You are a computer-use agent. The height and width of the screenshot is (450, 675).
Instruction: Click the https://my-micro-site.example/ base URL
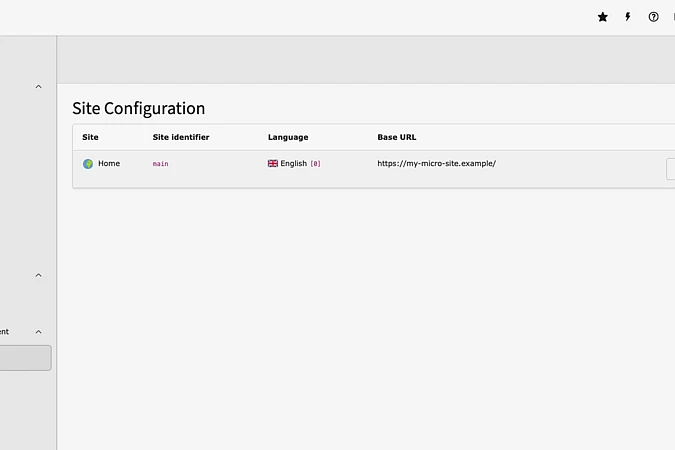pyautogui.click(x=436, y=163)
